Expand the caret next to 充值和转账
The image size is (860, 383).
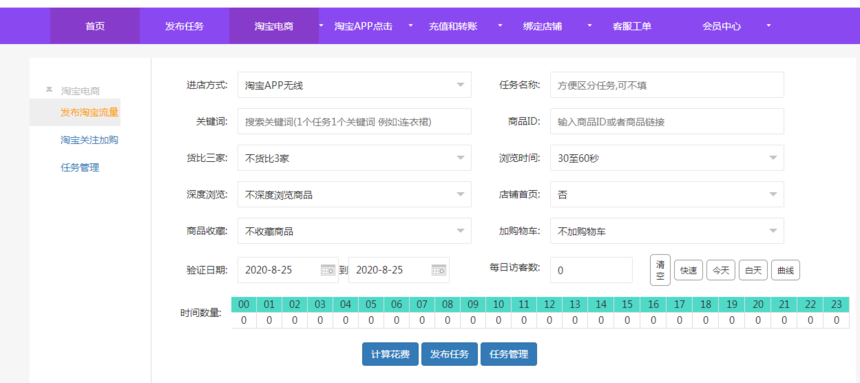(x=500, y=25)
